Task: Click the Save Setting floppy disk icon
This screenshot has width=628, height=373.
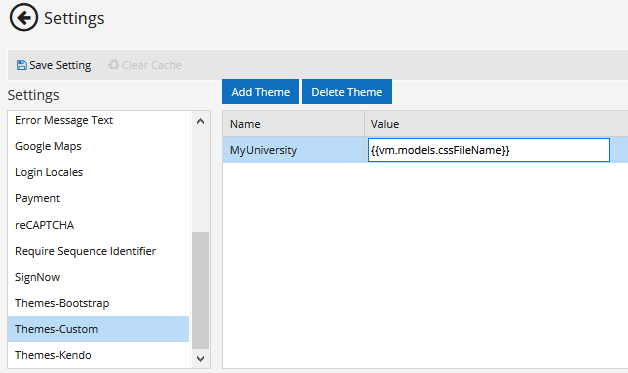Action: pyautogui.click(x=22, y=65)
